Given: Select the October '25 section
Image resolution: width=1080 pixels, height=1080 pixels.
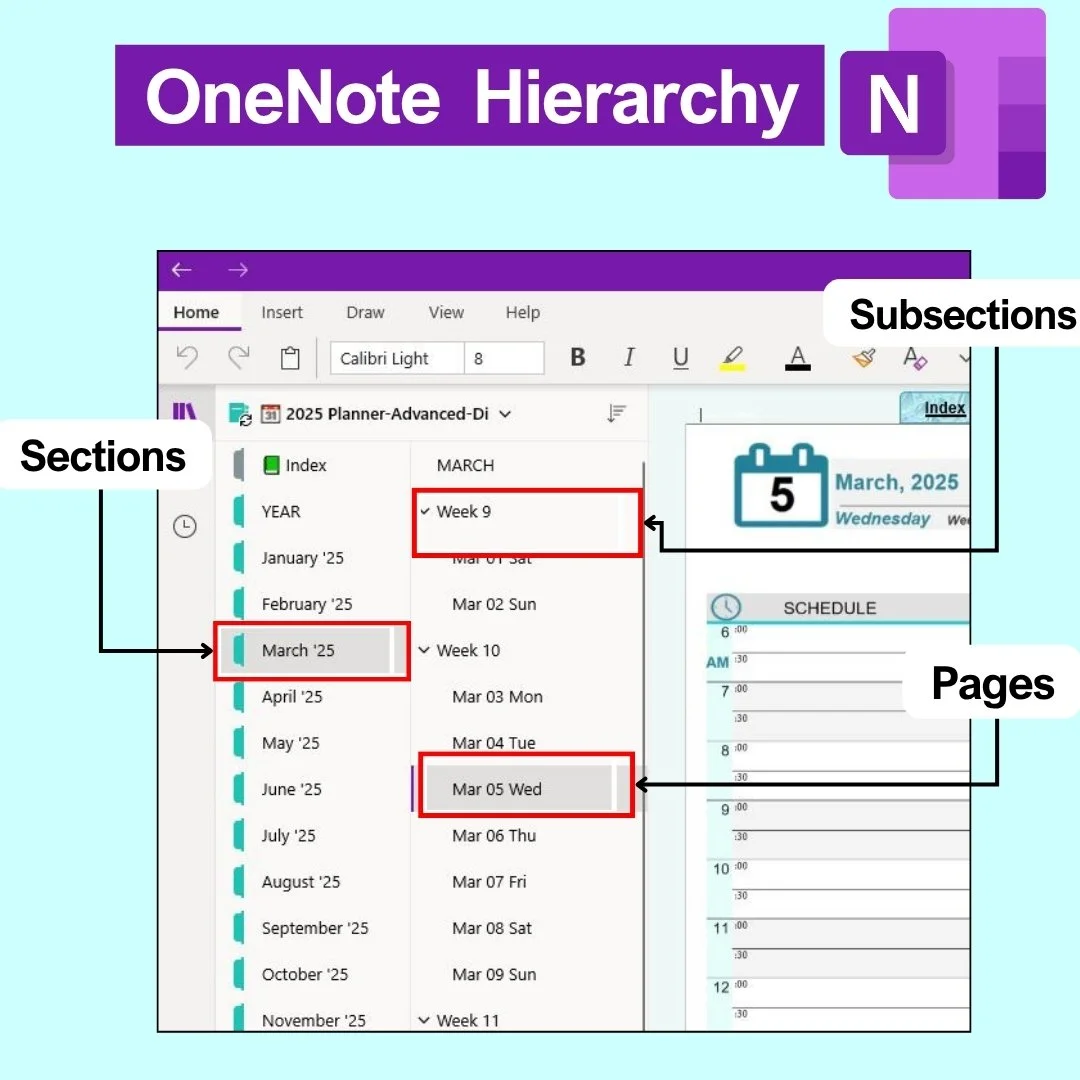Looking at the screenshot, I should coord(313,975).
